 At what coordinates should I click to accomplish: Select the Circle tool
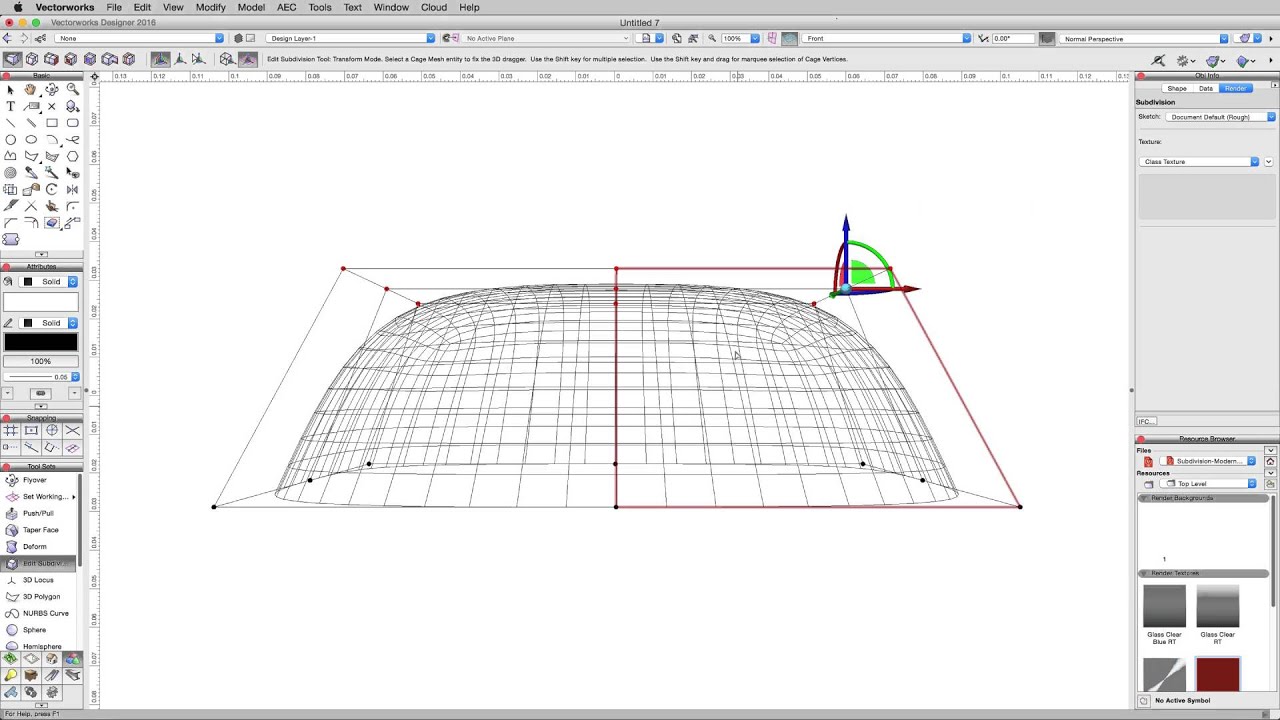[11, 140]
